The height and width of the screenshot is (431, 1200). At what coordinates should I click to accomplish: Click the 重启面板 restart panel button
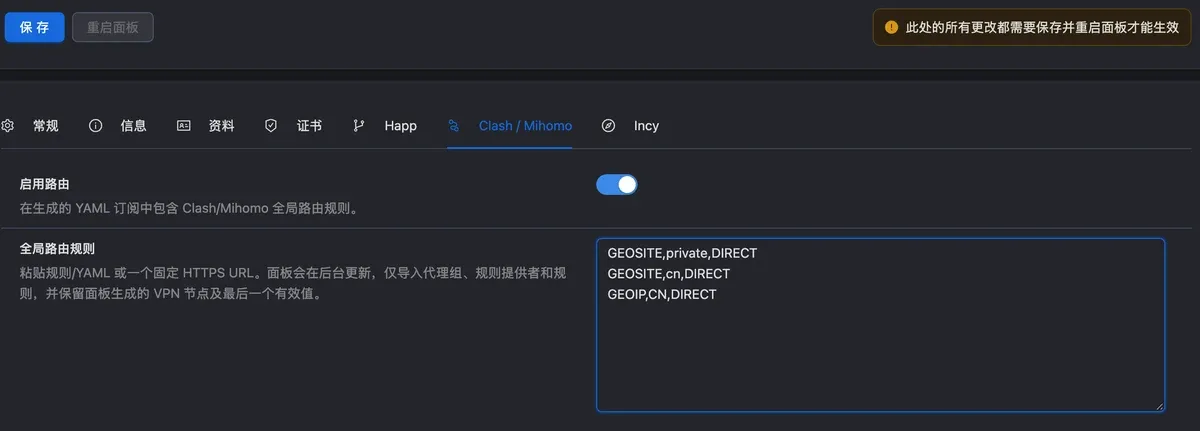click(113, 27)
